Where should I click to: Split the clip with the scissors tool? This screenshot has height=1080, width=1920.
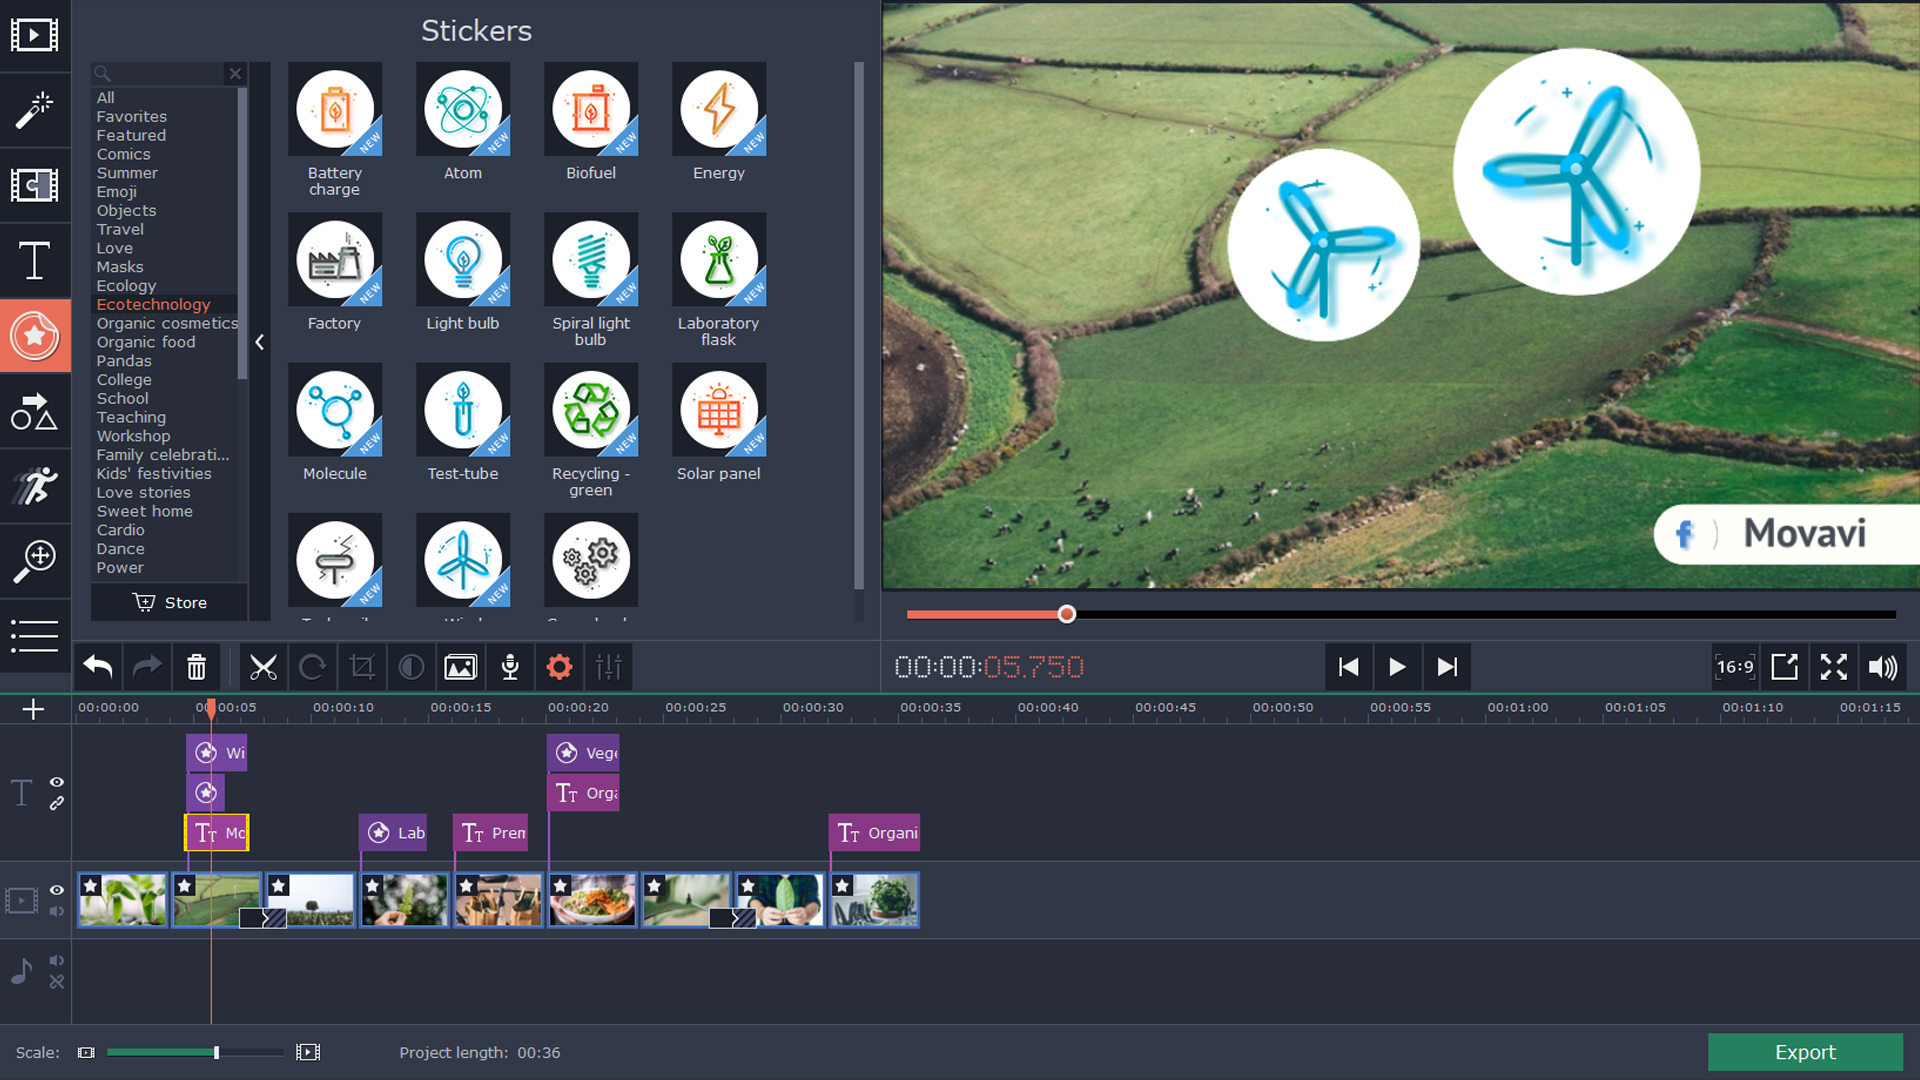coord(263,666)
